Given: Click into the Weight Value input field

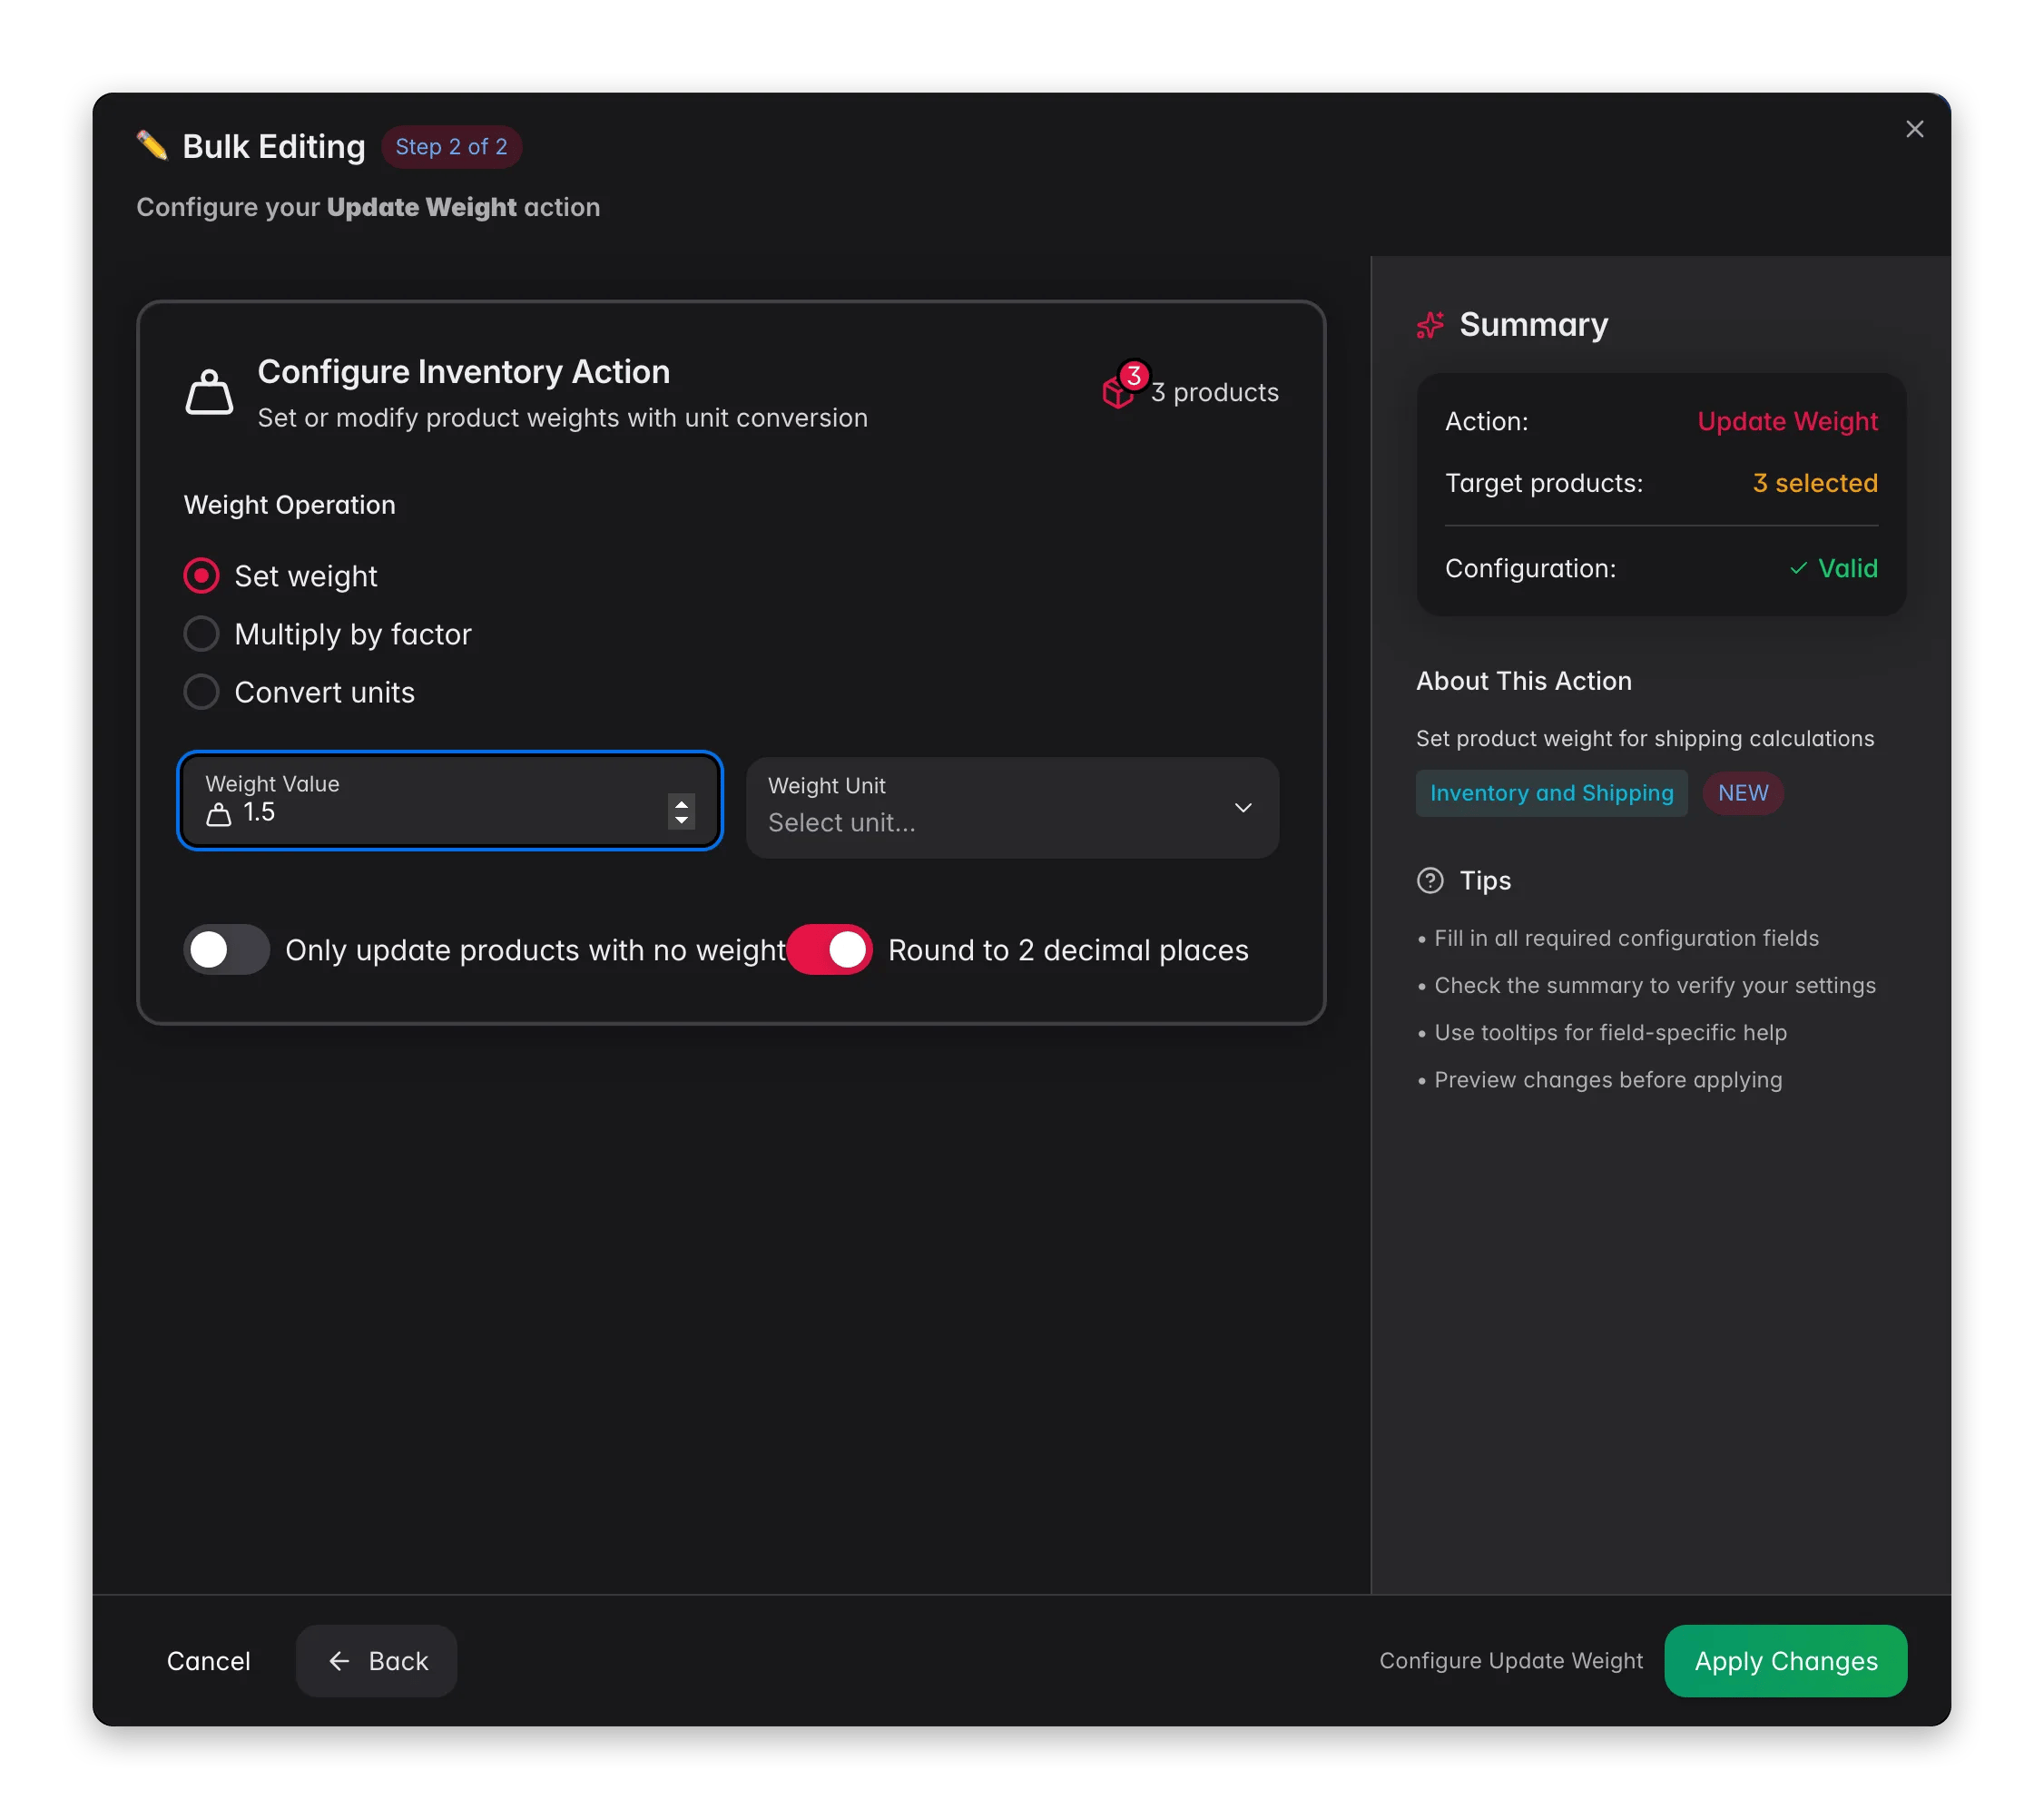Looking at the screenshot, I should [x=450, y=800].
